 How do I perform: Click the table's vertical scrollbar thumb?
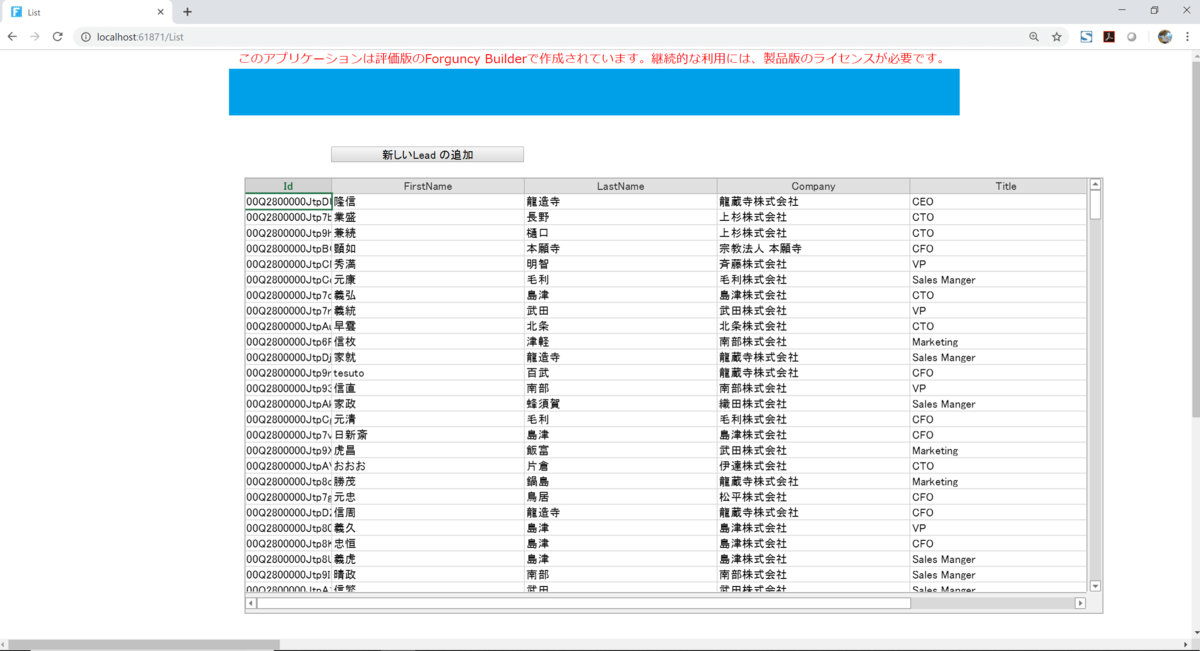point(1095,204)
